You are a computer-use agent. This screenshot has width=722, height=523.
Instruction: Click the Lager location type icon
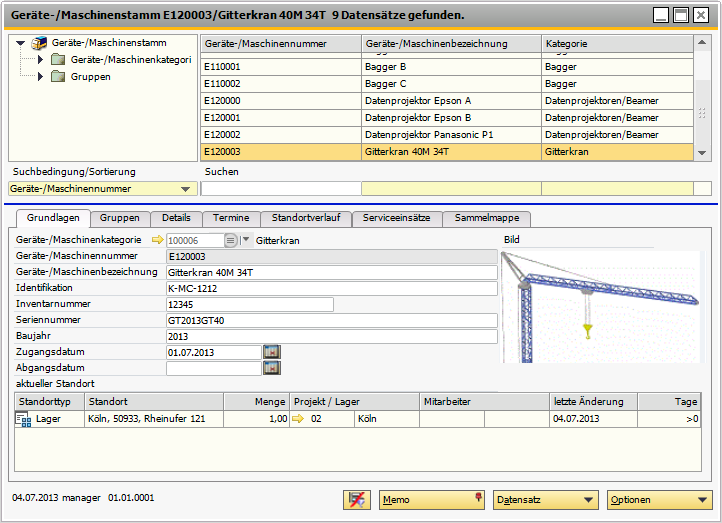(x=23, y=419)
